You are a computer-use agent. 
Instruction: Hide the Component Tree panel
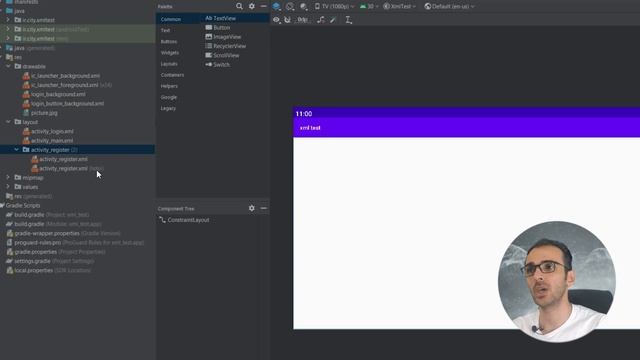pyautogui.click(x=263, y=208)
